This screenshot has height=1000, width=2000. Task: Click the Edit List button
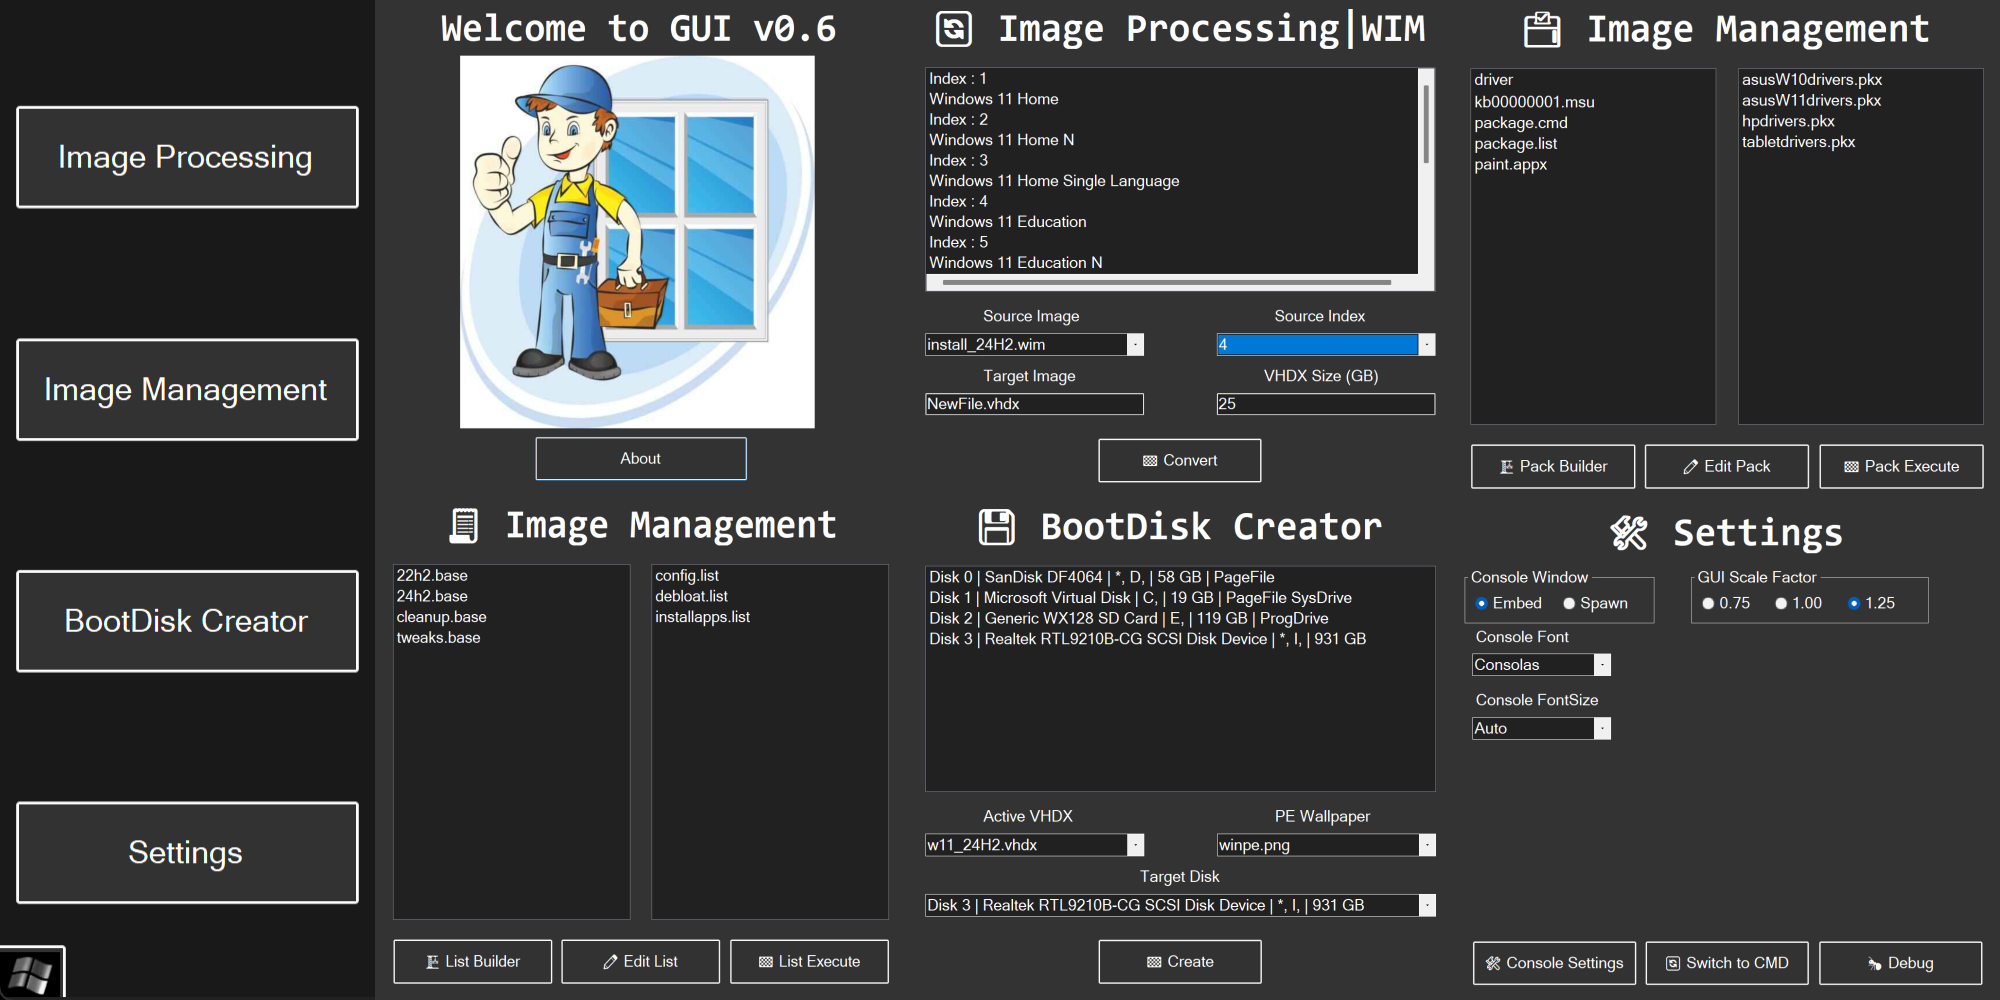point(641,962)
